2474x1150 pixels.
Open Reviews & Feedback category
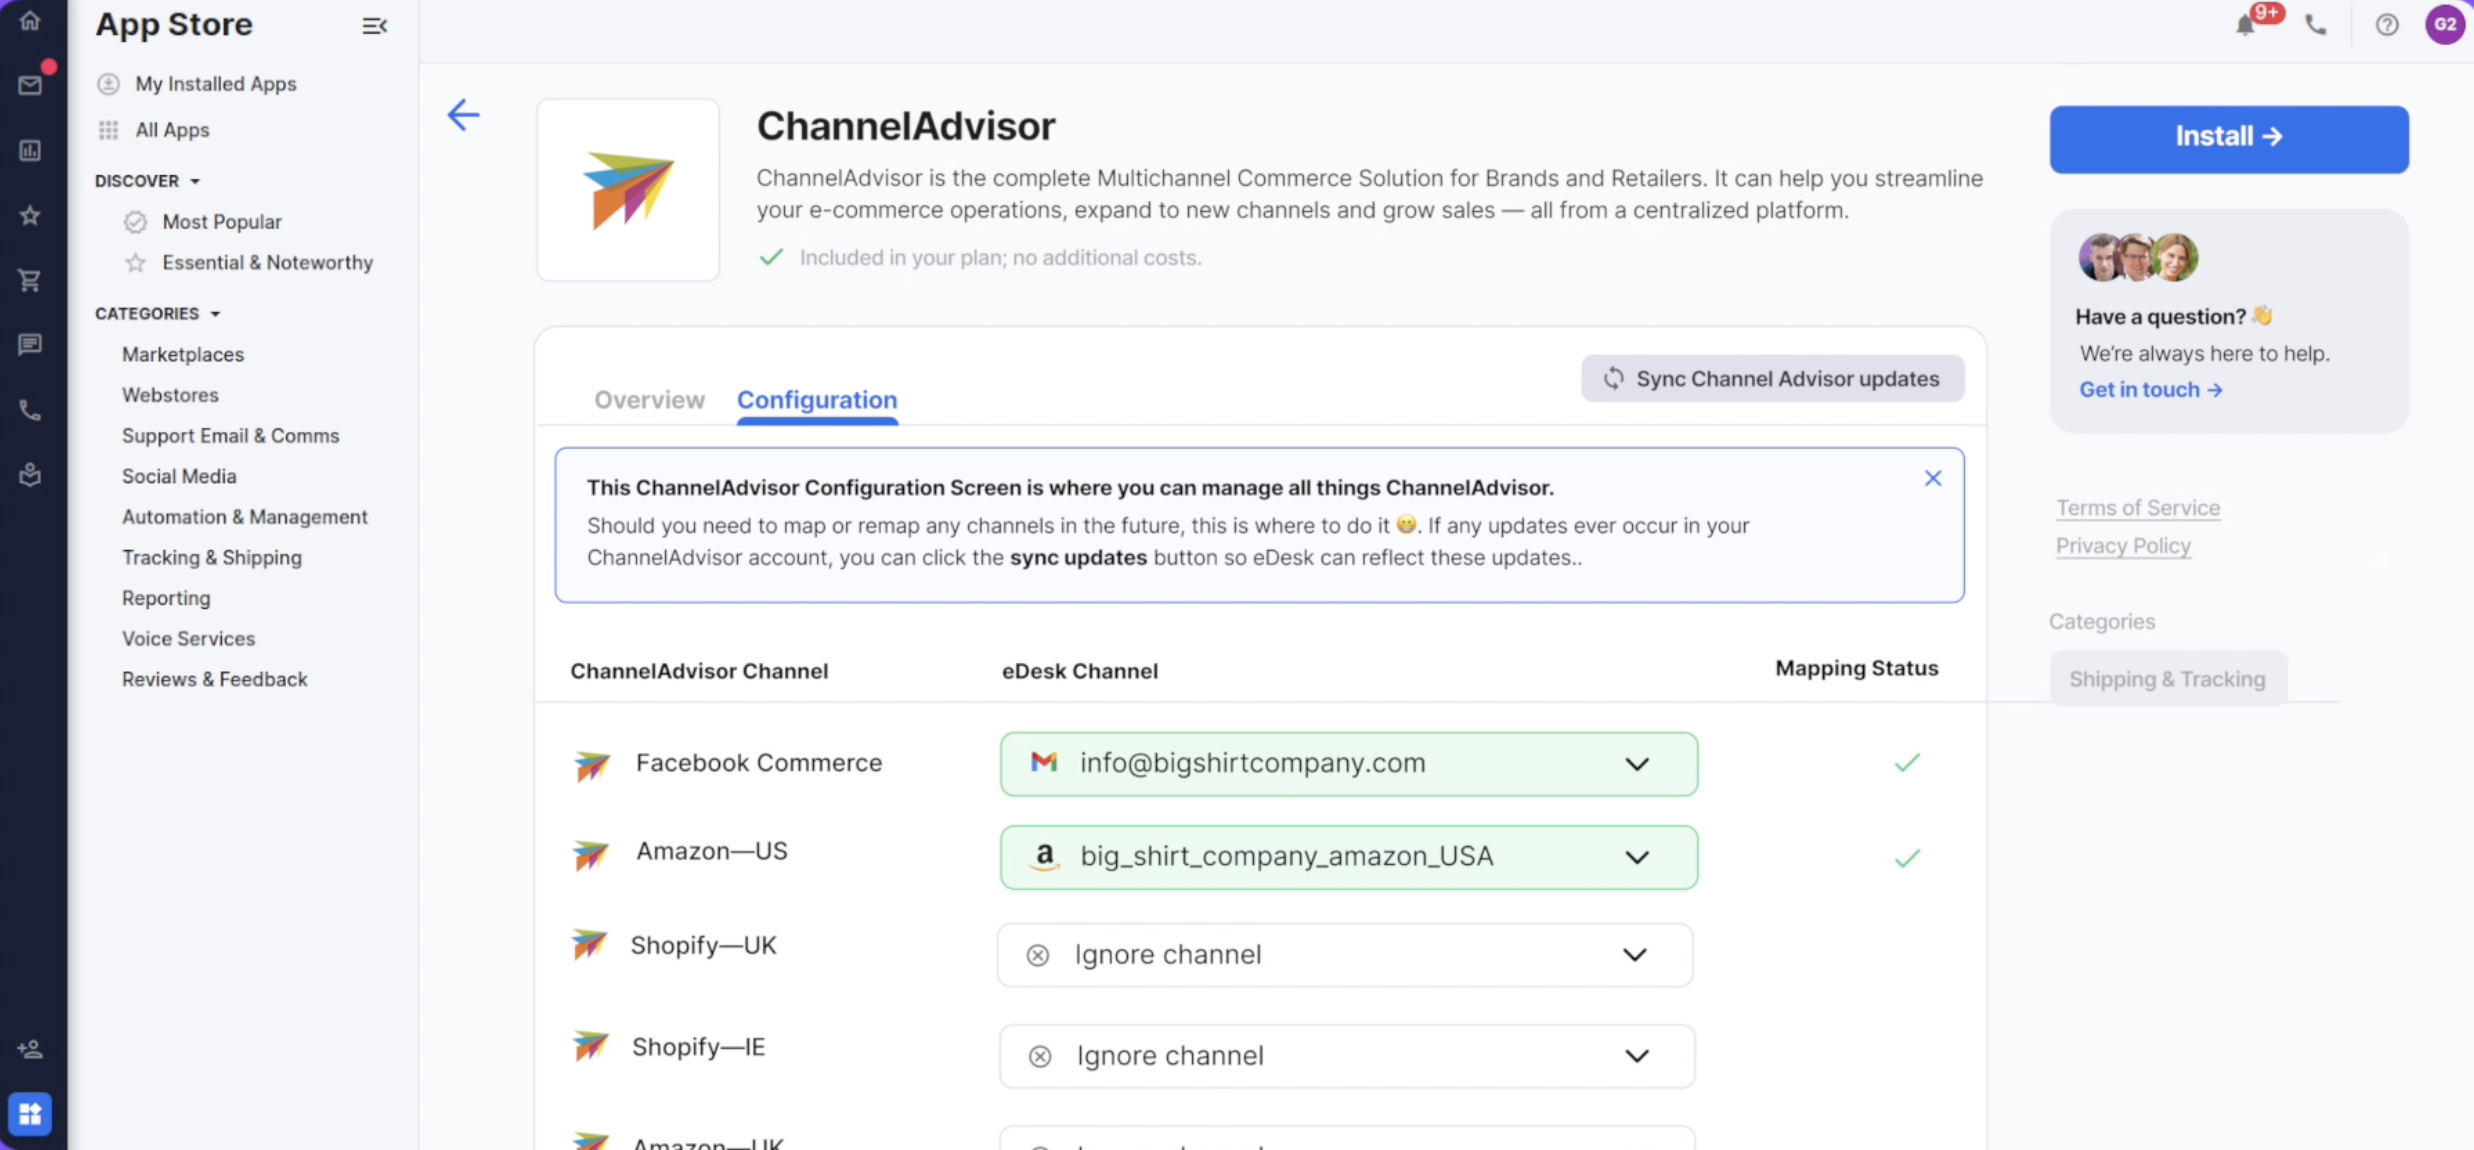(215, 680)
